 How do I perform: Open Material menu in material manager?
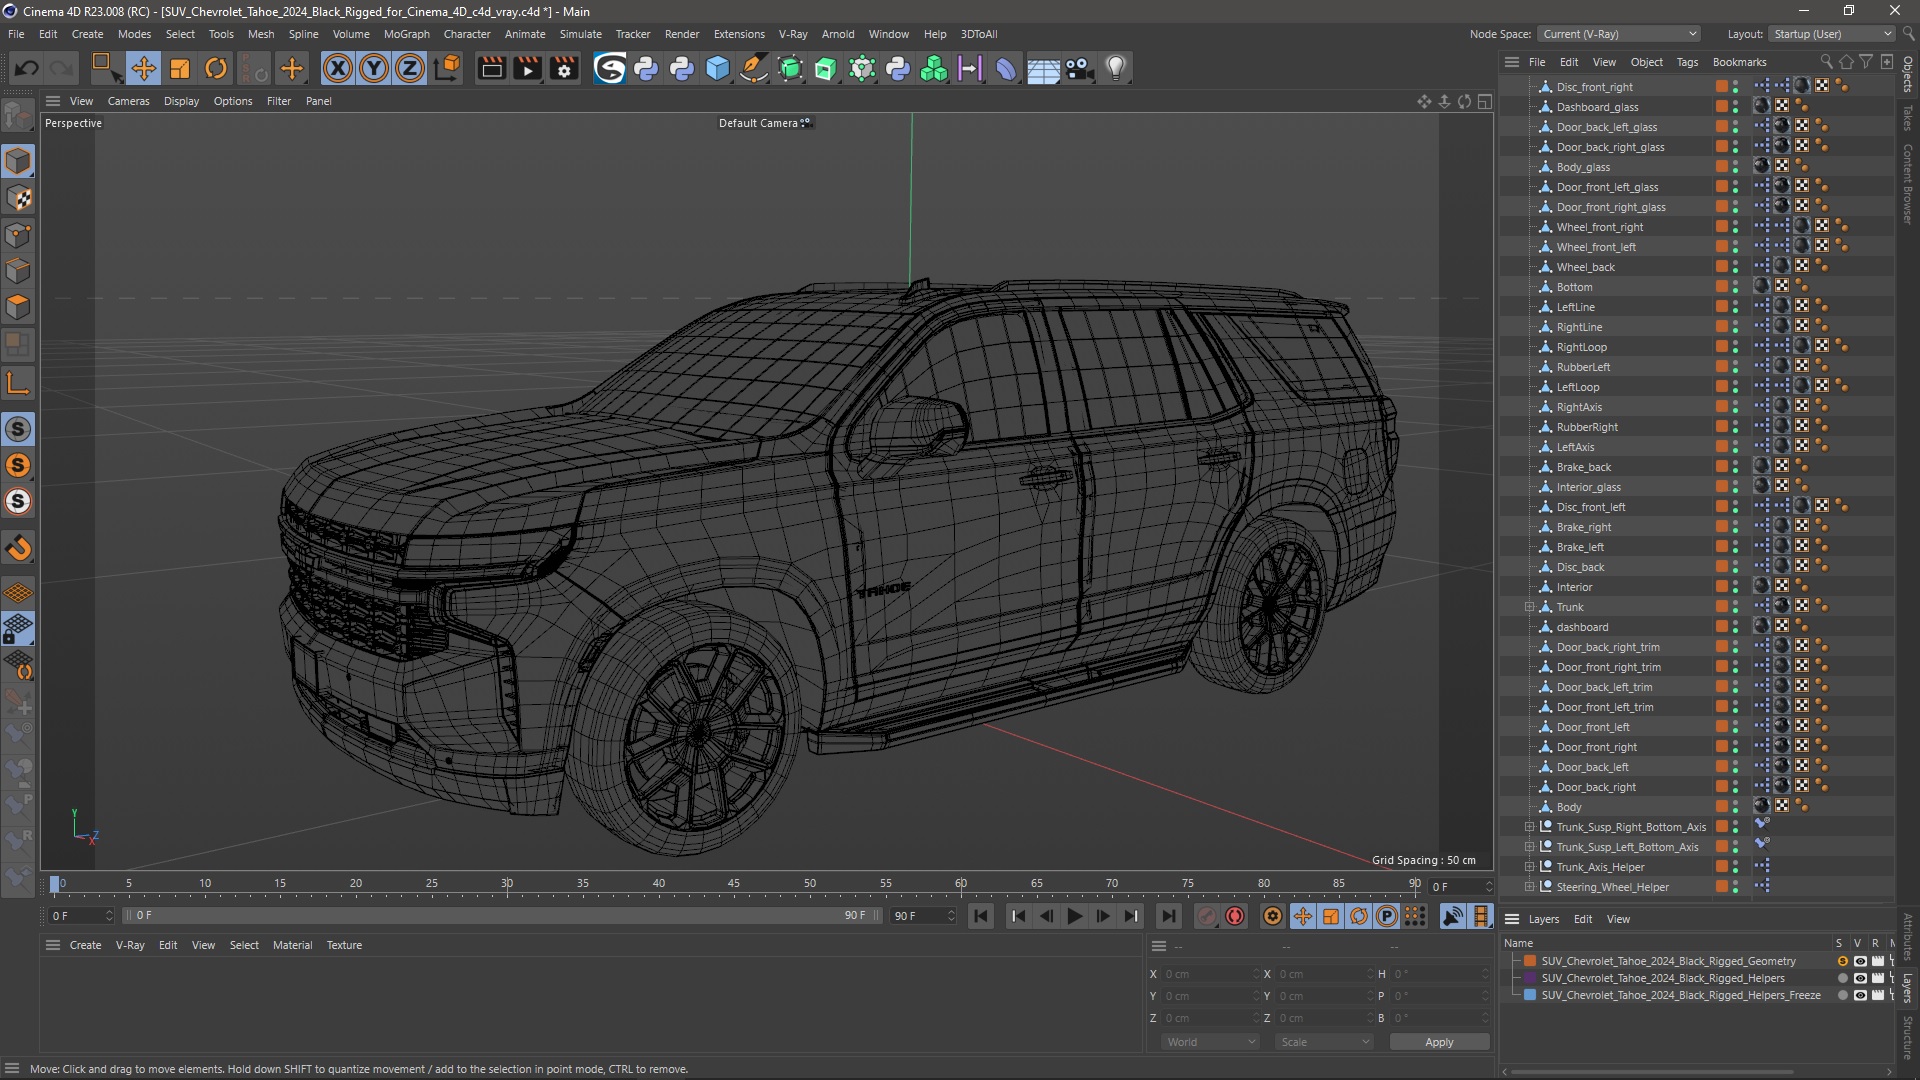tap(292, 945)
